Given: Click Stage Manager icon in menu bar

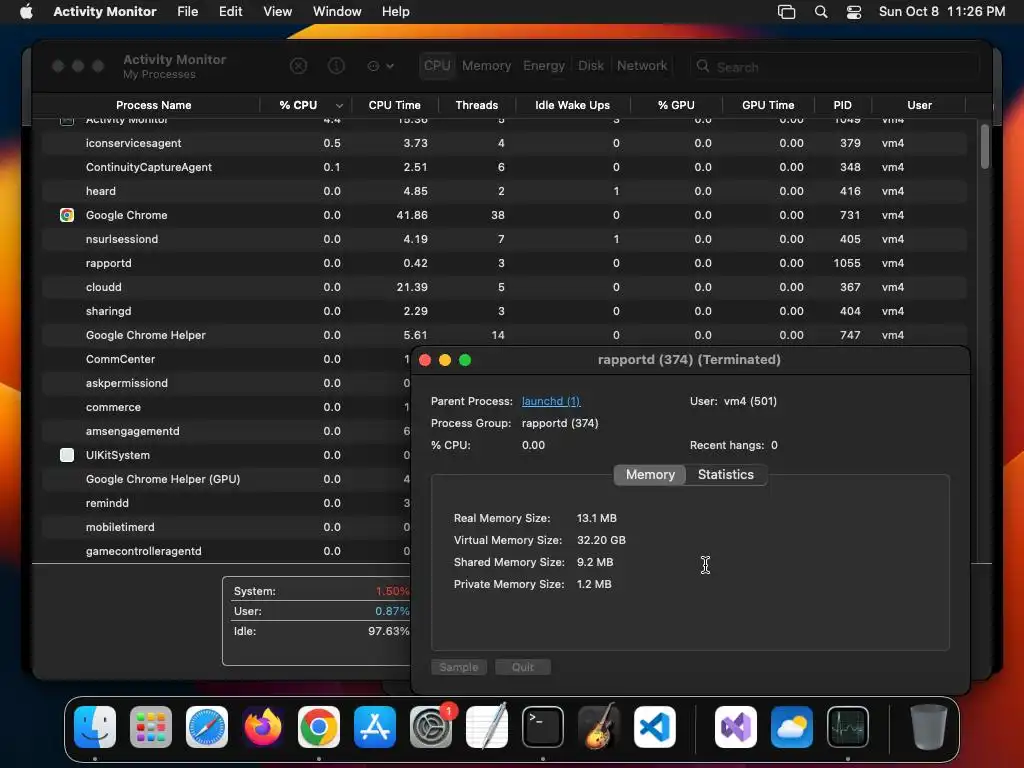Looking at the screenshot, I should (786, 12).
